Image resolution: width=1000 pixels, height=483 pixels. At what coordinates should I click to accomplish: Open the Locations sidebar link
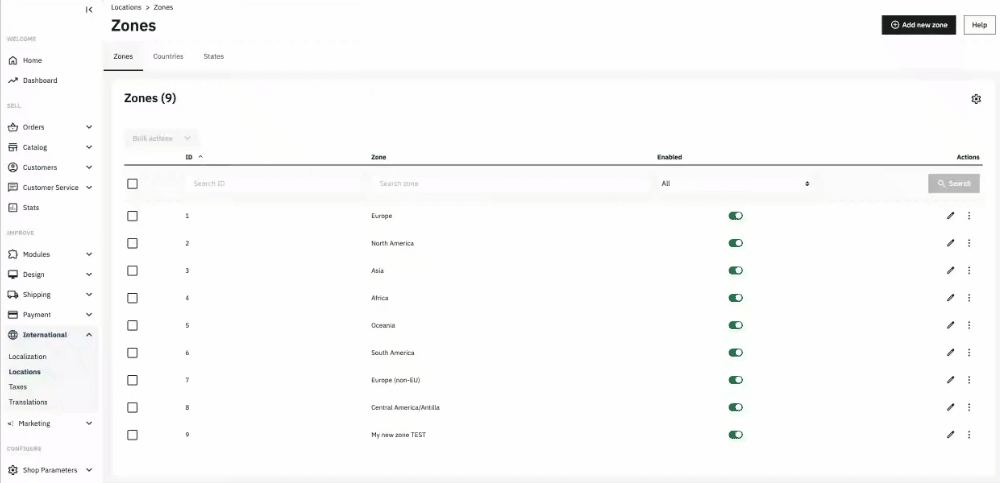25,371
